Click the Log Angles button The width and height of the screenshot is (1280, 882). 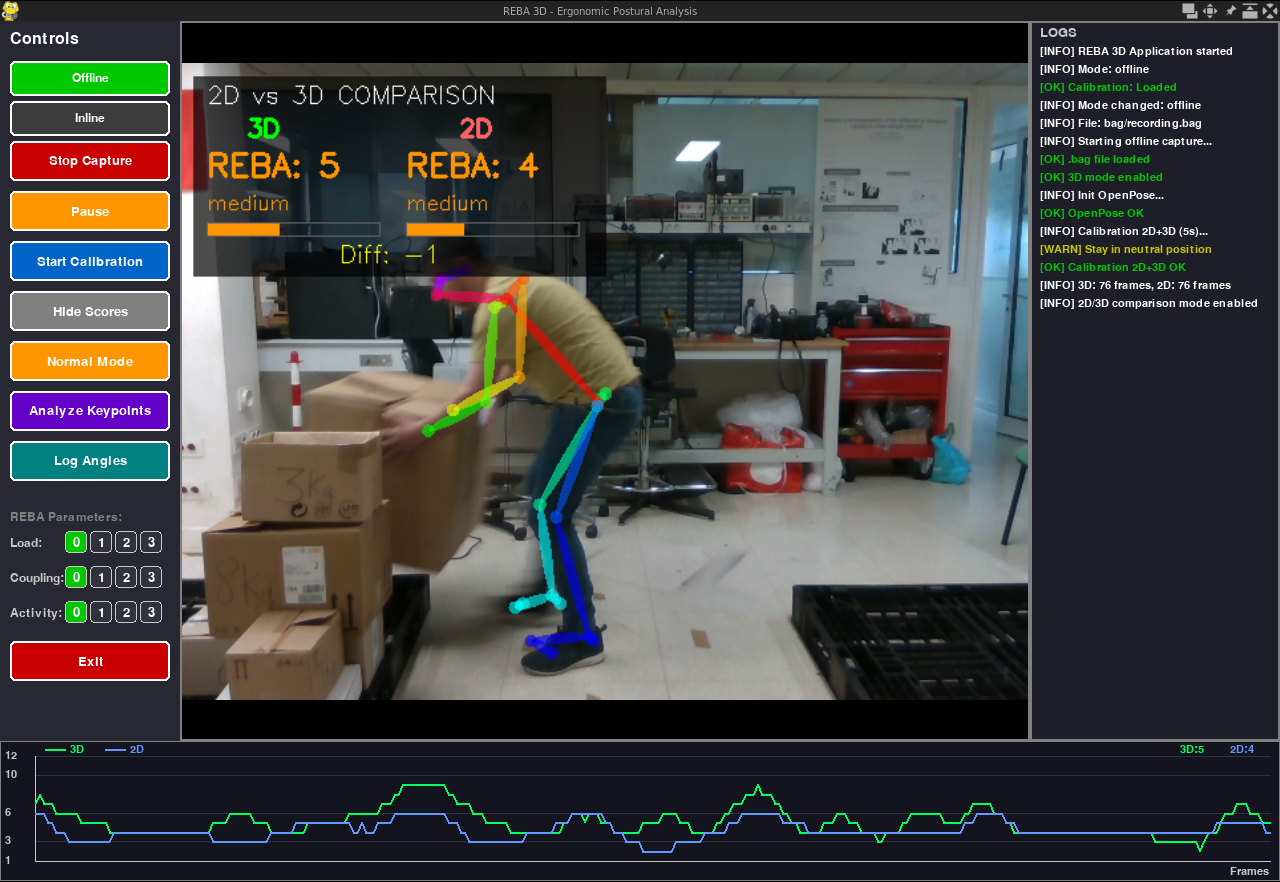point(90,461)
